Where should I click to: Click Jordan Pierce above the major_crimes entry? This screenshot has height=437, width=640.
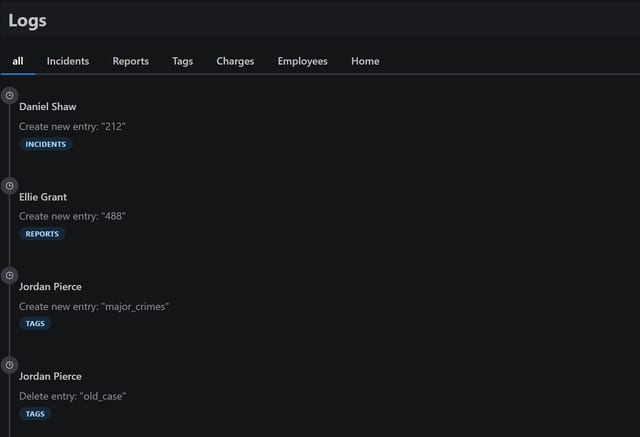click(x=50, y=287)
